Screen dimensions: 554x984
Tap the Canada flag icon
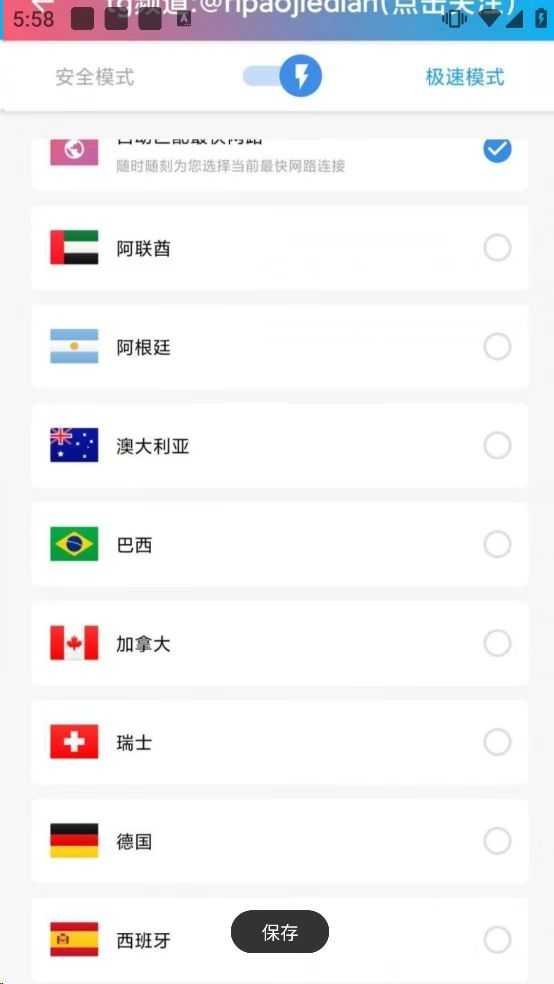[74, 643]
